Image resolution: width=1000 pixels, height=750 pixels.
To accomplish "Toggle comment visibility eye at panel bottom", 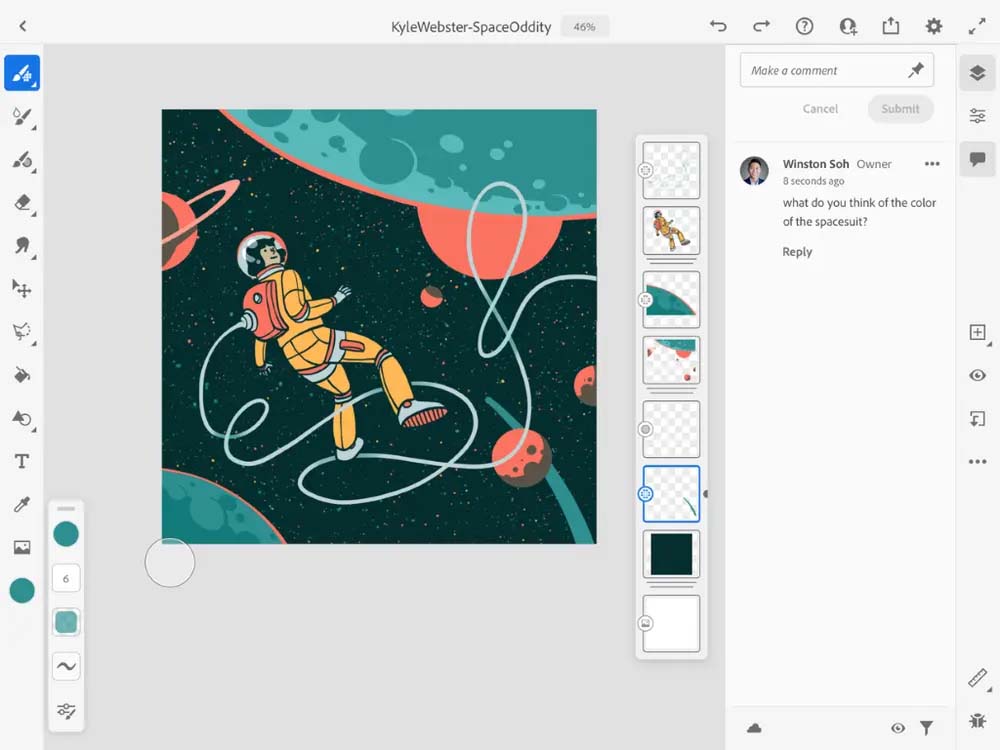I will click(x=898, y=728).
